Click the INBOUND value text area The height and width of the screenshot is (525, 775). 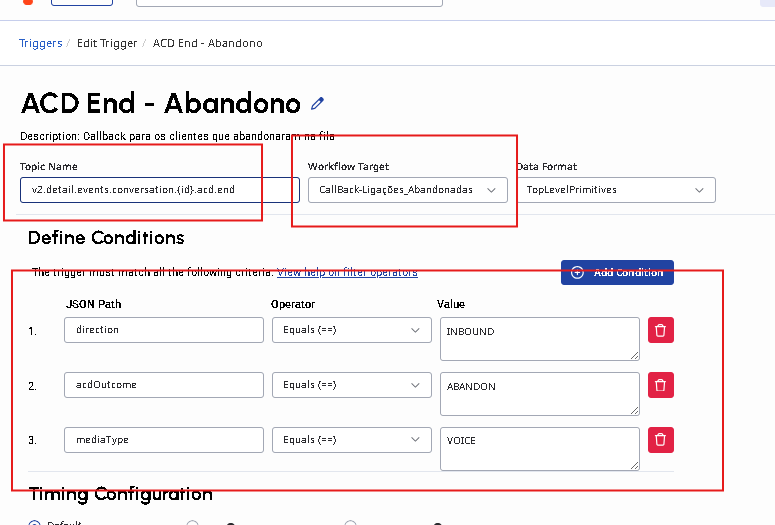539,338
